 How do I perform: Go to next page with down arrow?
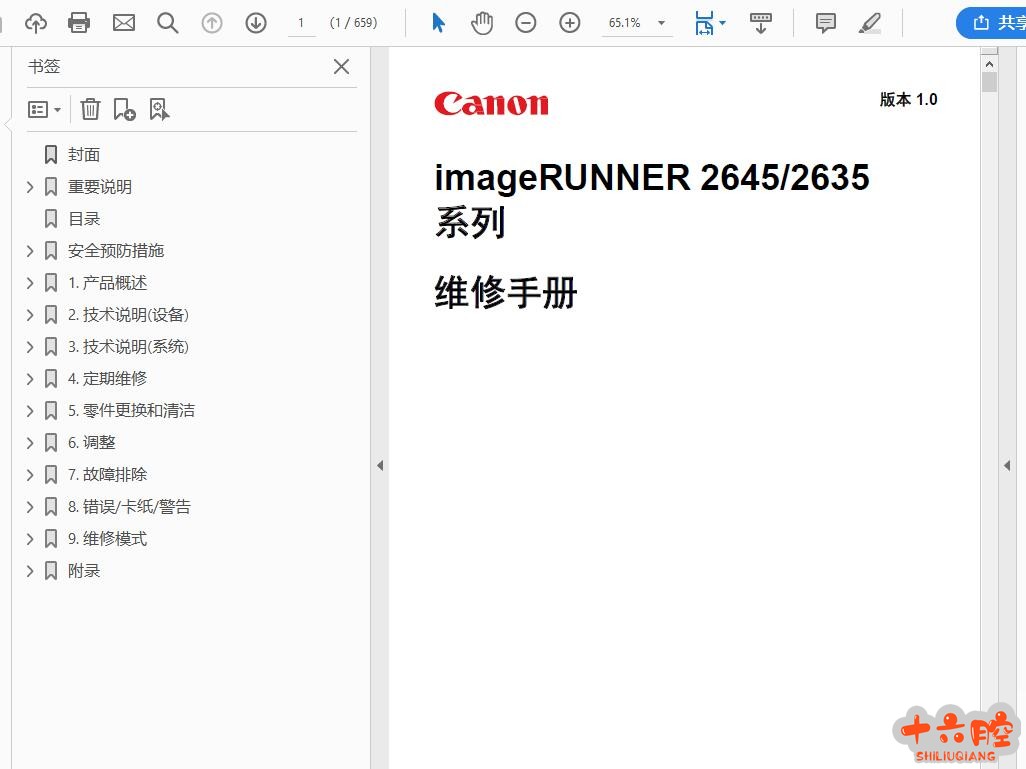click(x=256, y=22)
